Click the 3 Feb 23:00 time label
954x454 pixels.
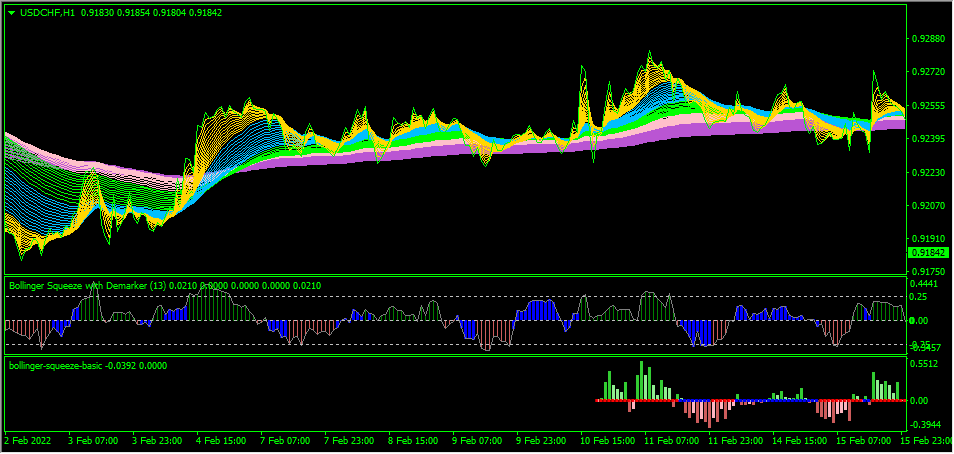pyautogui.click(x=157, y=440)
